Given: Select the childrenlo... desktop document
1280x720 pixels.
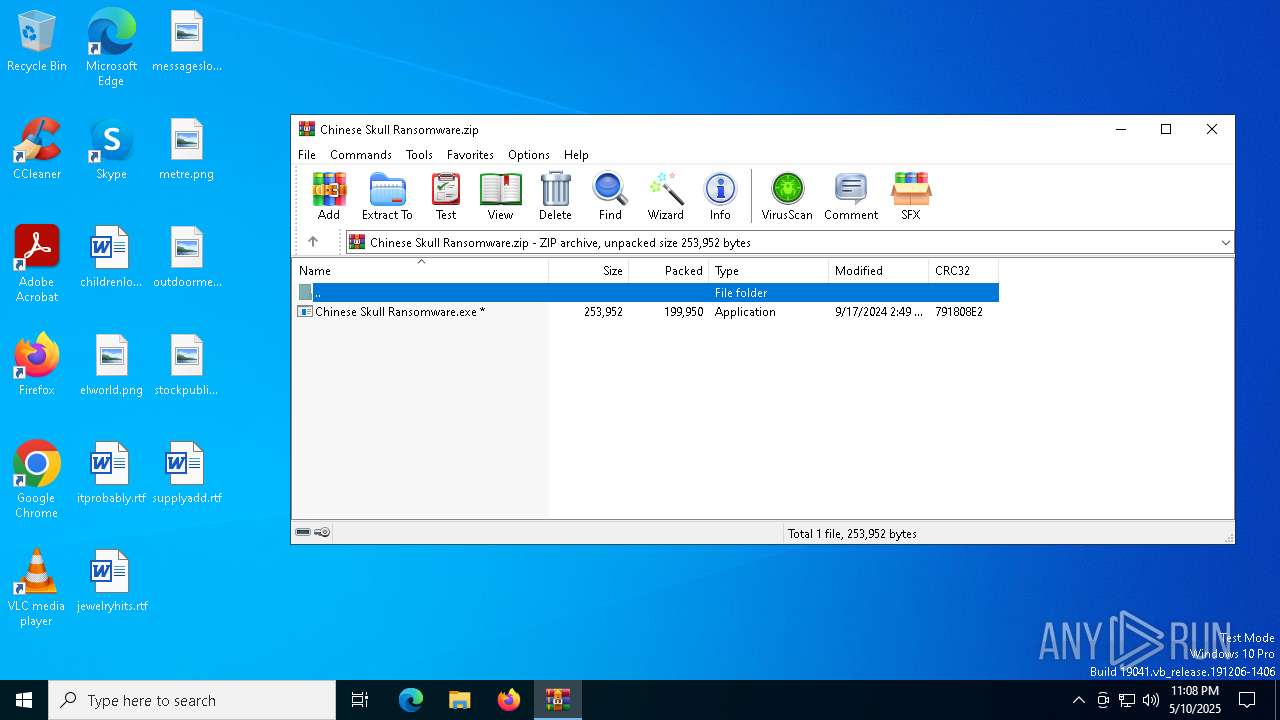Looking at the screenshot, I should (x=111, y=258).
